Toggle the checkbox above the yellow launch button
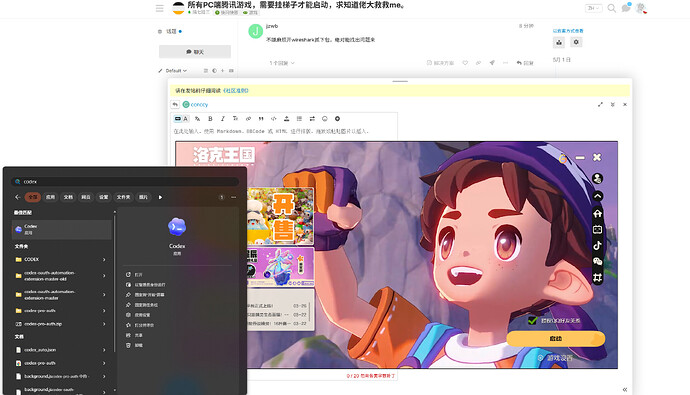The height and width of the screenshot is (395, 690). coord(532,321)
